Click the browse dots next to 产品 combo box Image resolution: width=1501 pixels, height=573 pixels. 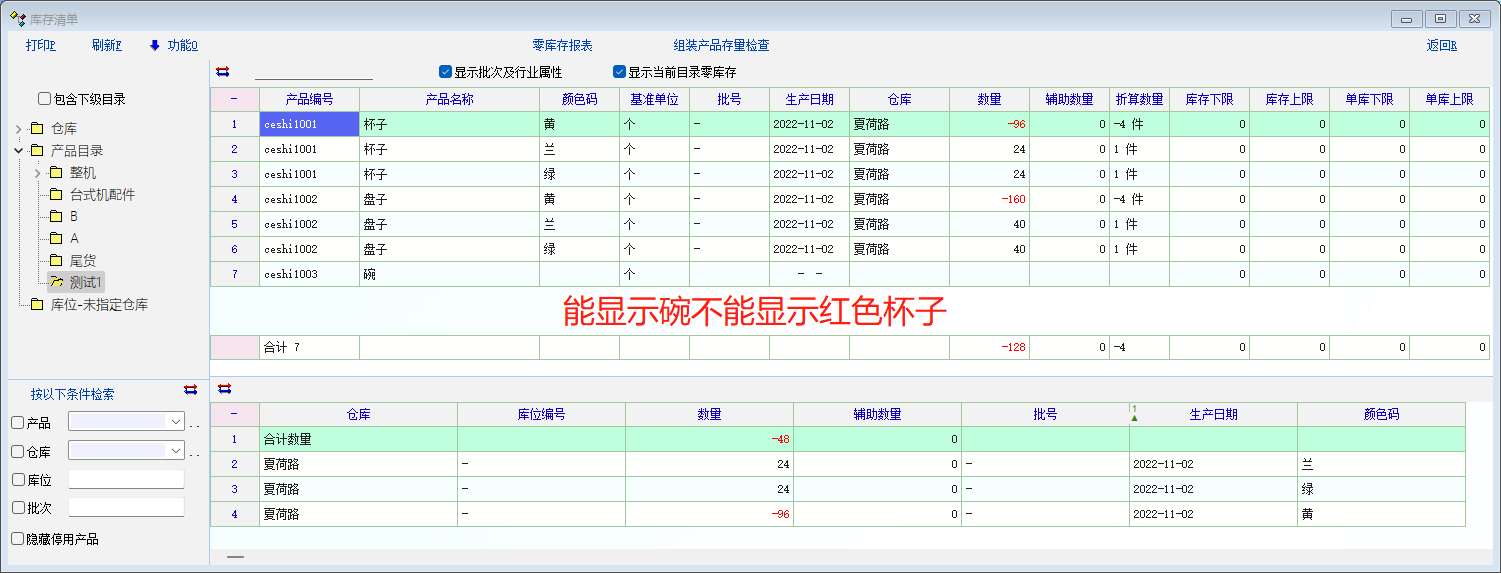[194, 424]
